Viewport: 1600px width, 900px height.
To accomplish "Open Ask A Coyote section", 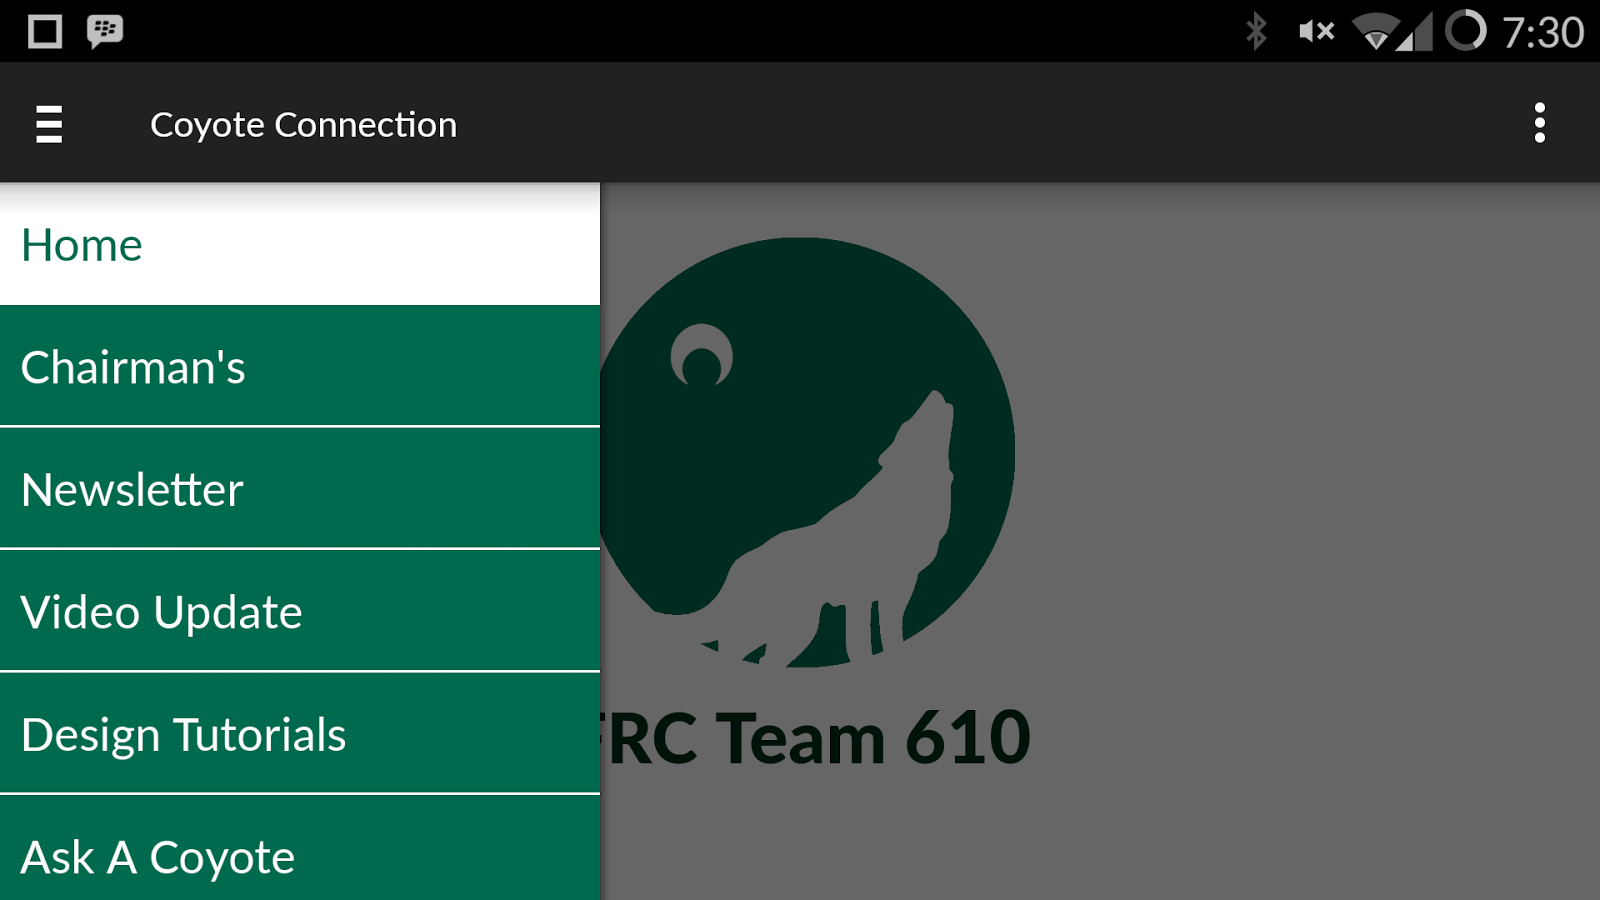I will [300, 848].
